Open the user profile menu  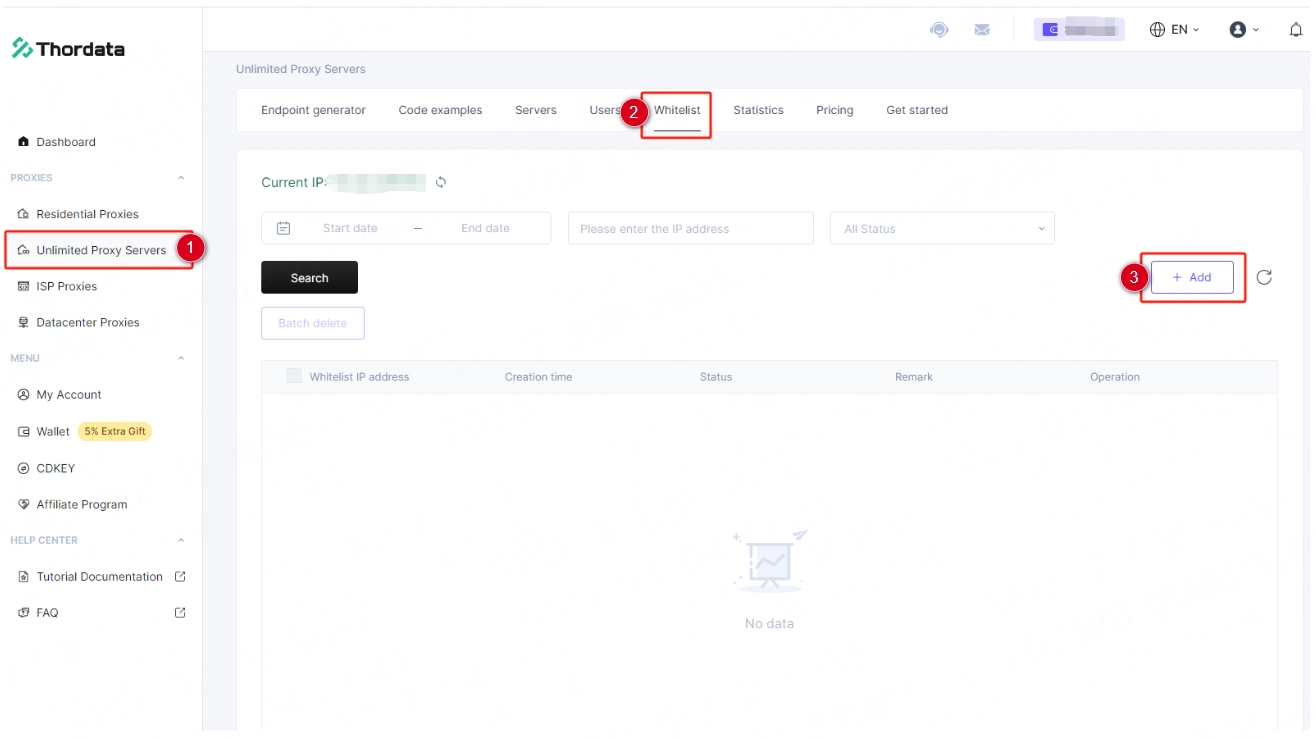(x=1245, y=30)
